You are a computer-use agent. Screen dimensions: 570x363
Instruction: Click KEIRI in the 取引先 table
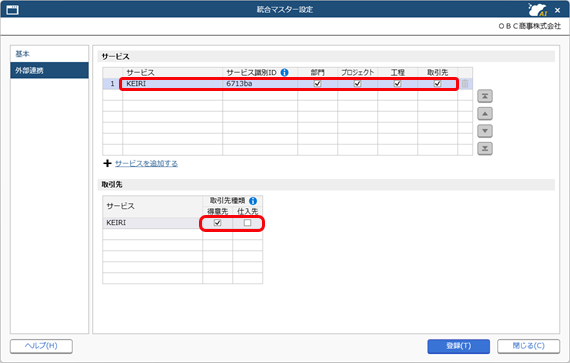(152, 223)
